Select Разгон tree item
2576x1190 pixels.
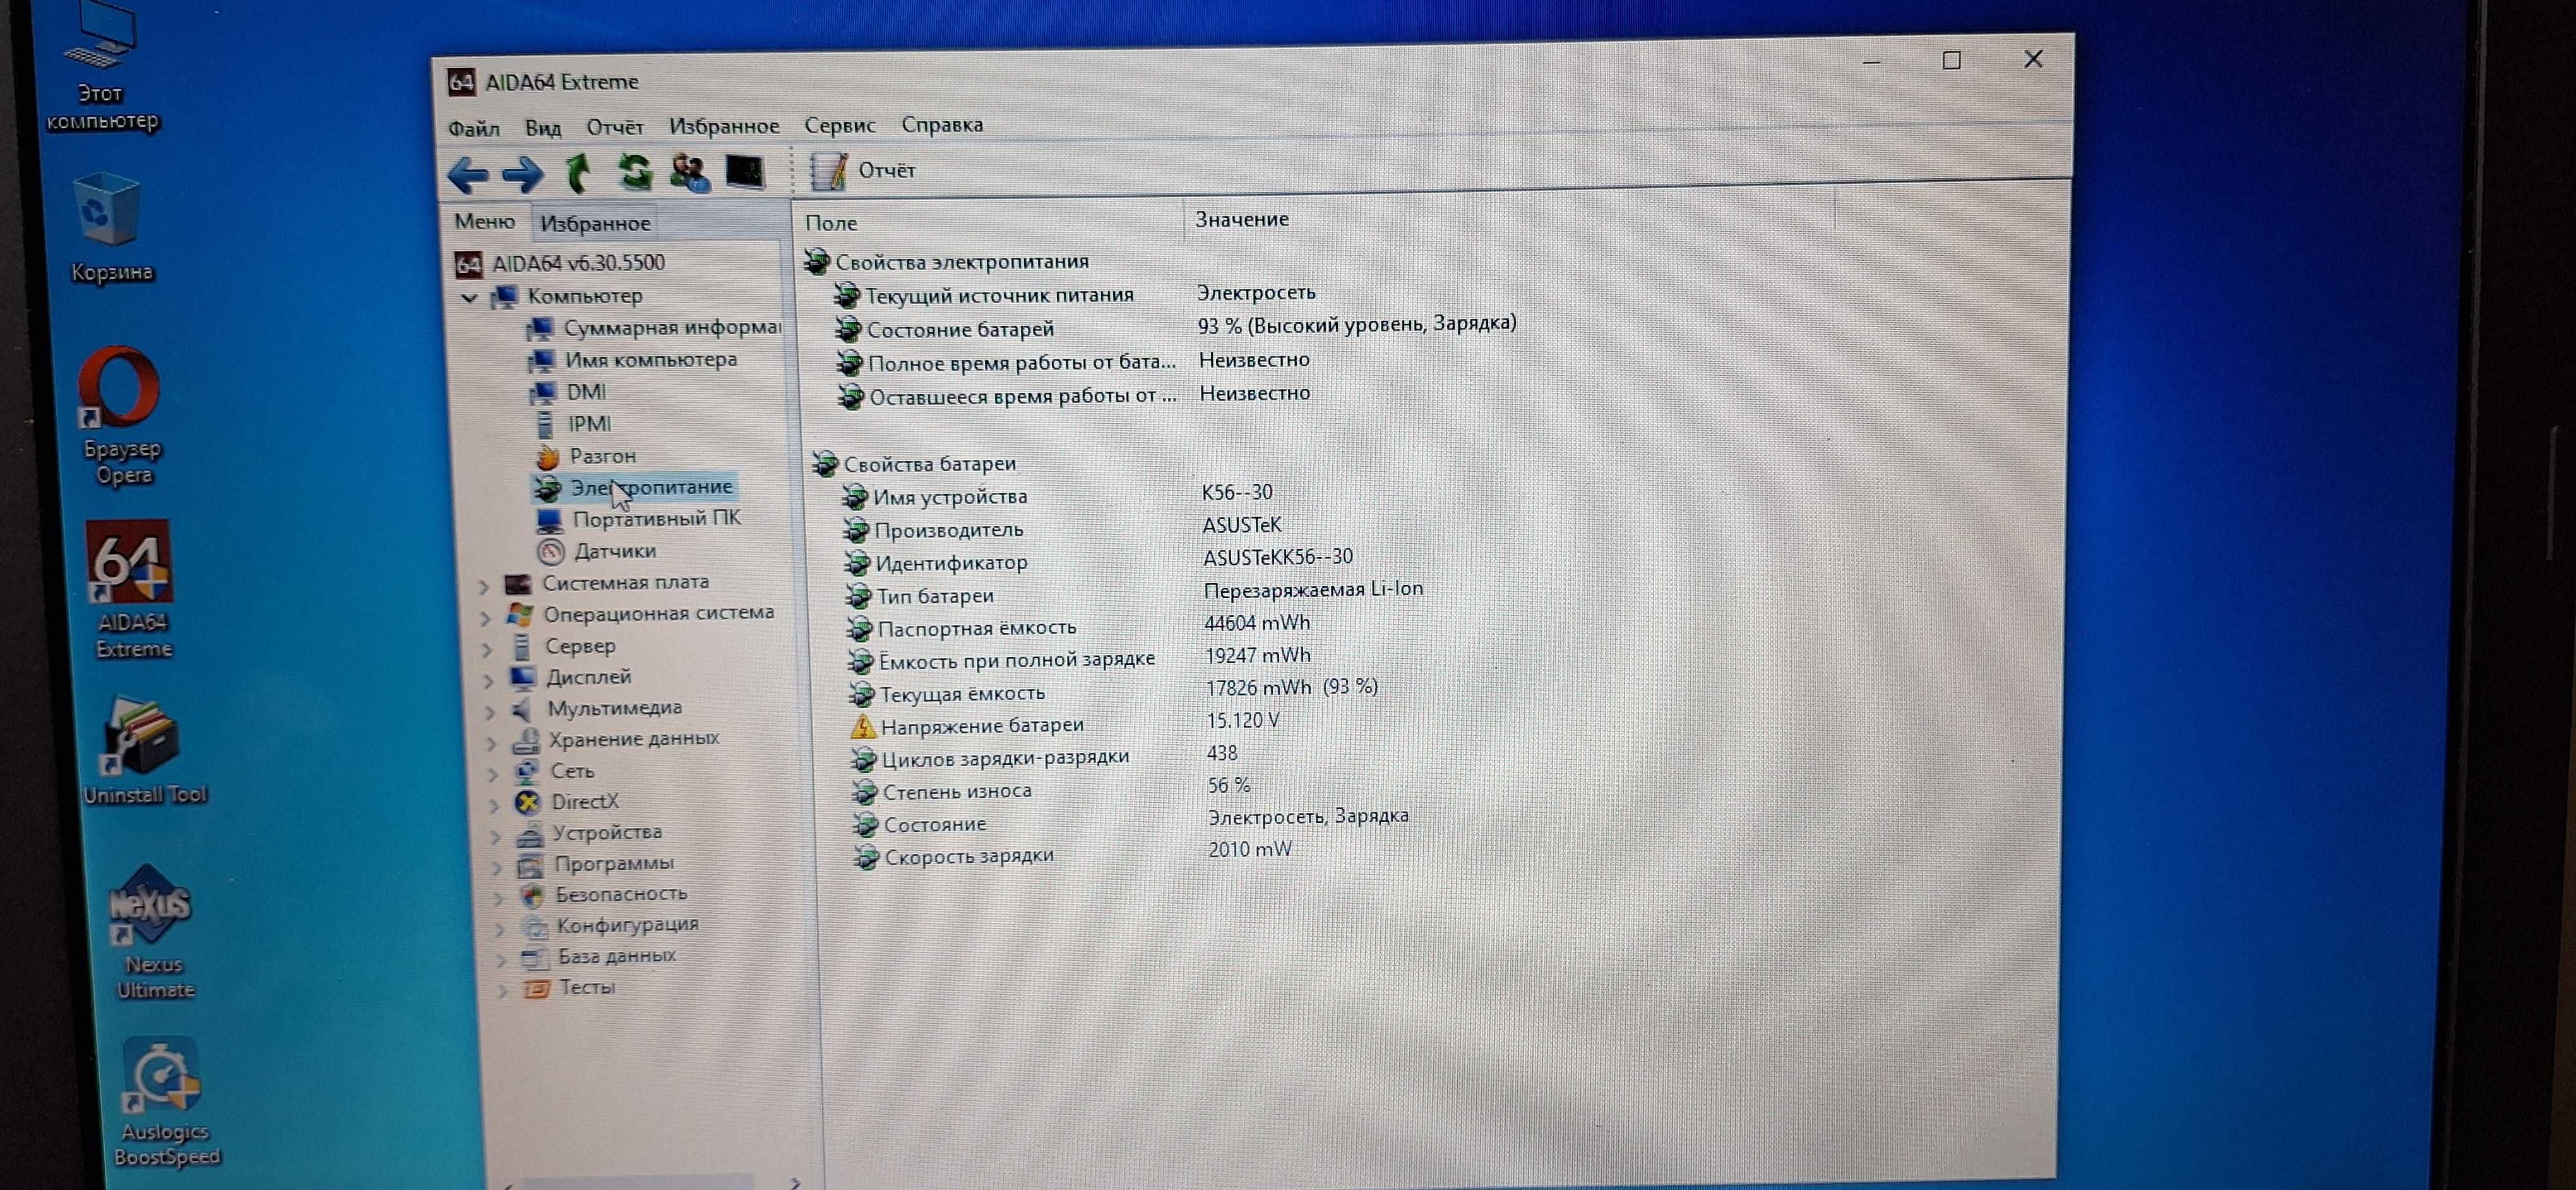(586, 456)
